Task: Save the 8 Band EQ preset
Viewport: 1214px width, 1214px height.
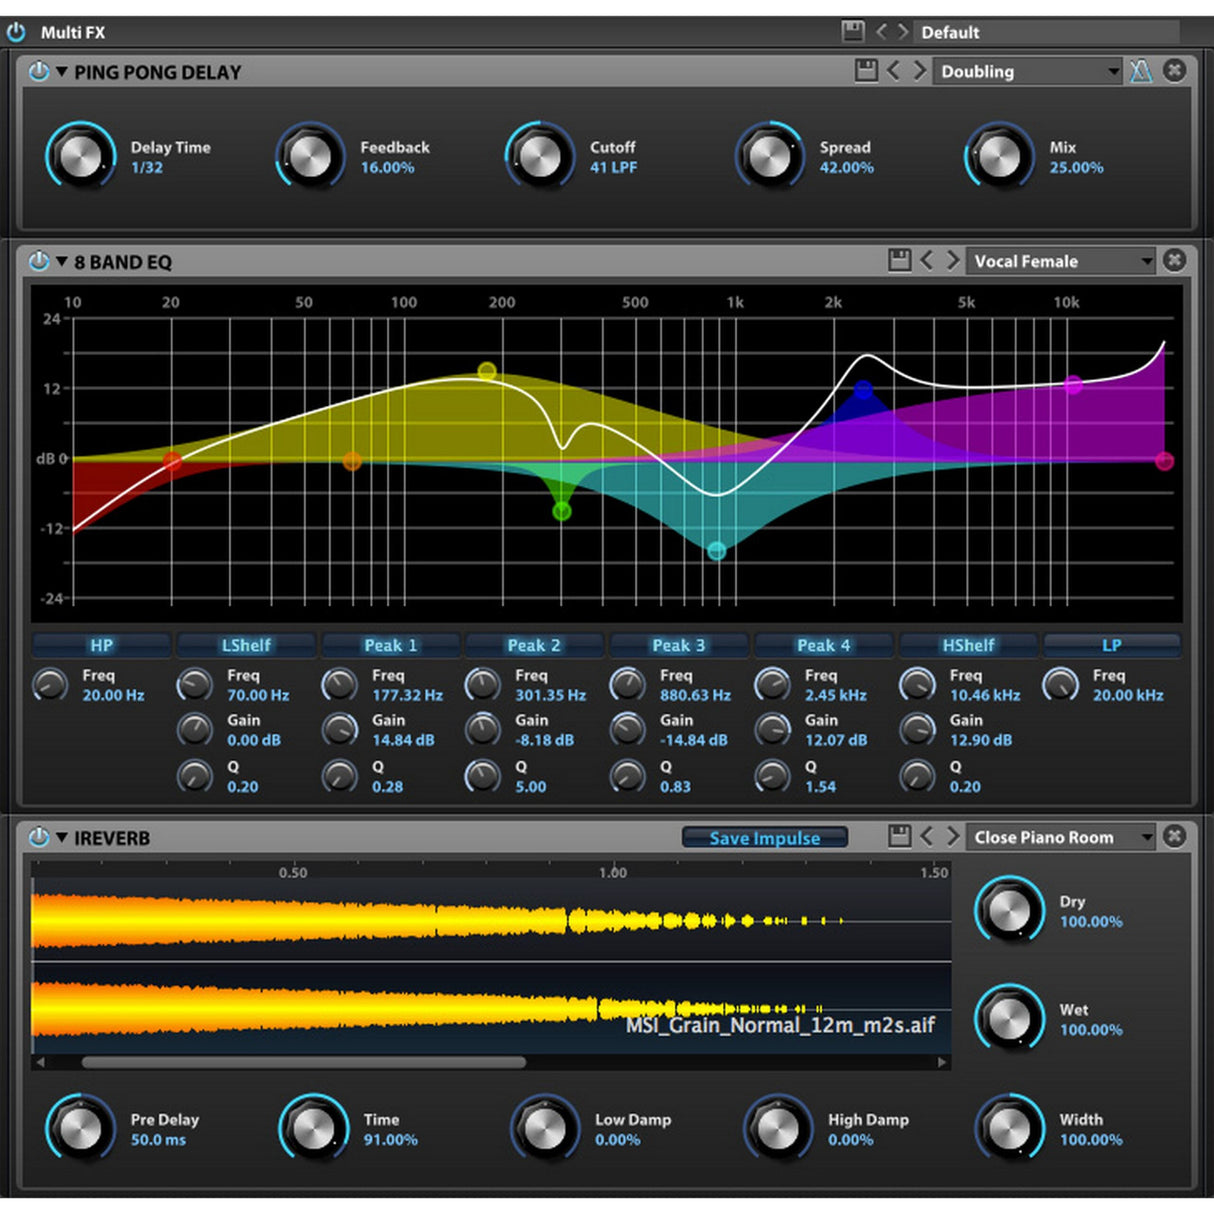Action: point(899,260)
